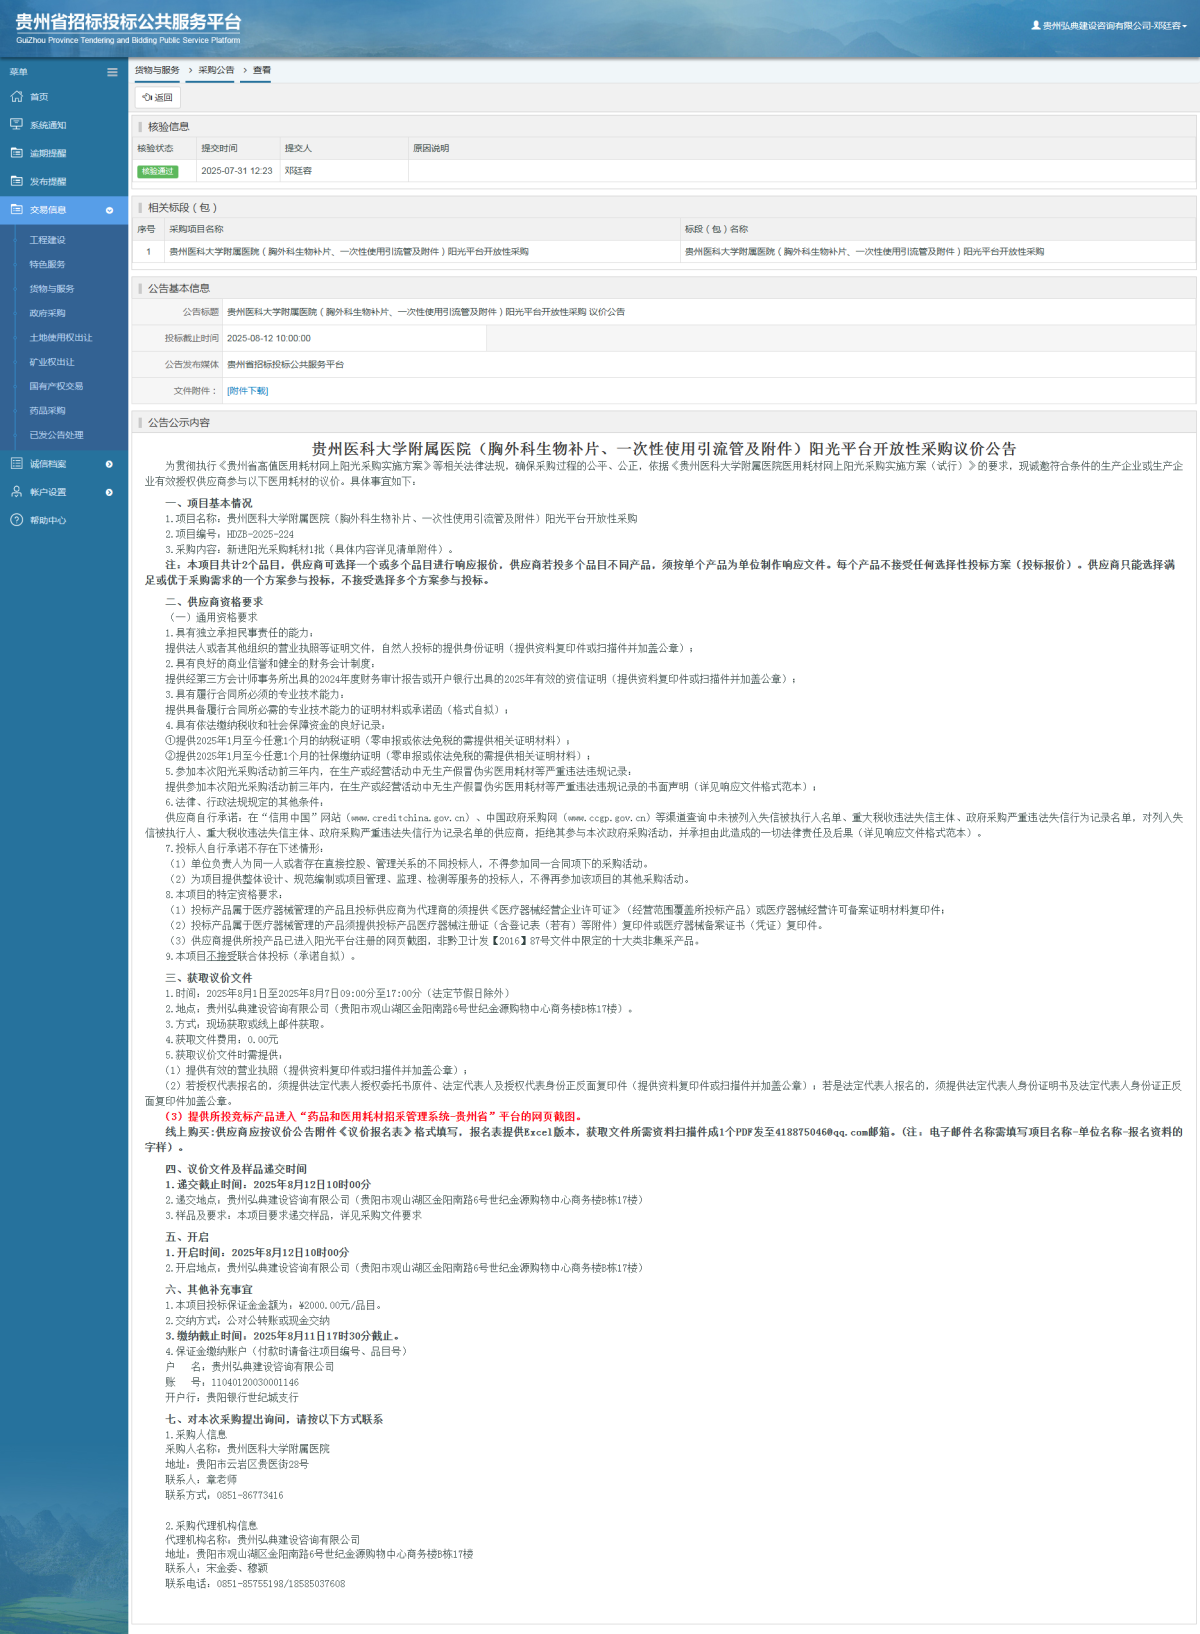Click the 诚信档案 list icon
1200x1634 pixels.
tap(16, 464)
